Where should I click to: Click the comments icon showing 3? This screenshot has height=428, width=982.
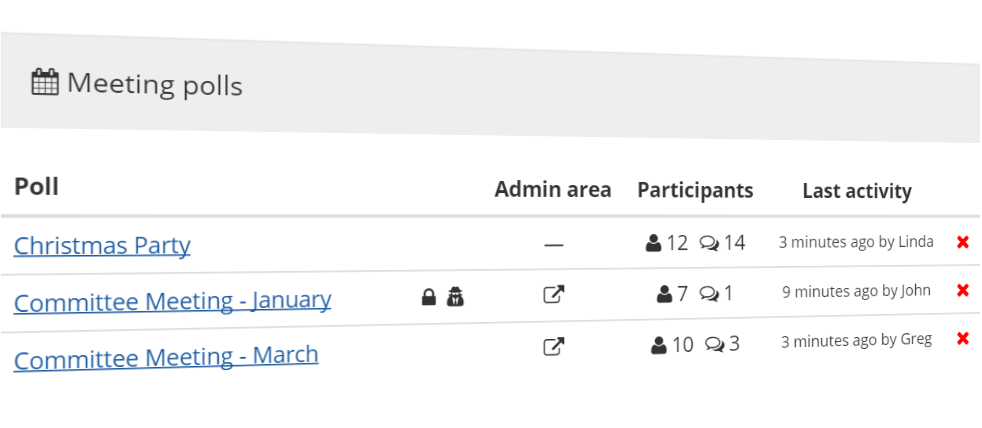point(715,344)
